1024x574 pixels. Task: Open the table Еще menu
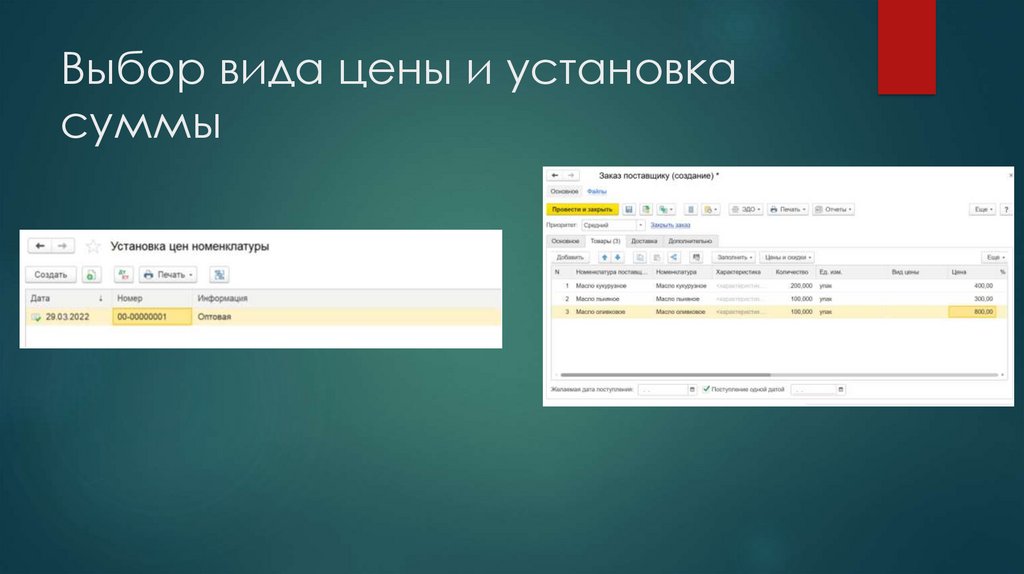tap(995, 257)
